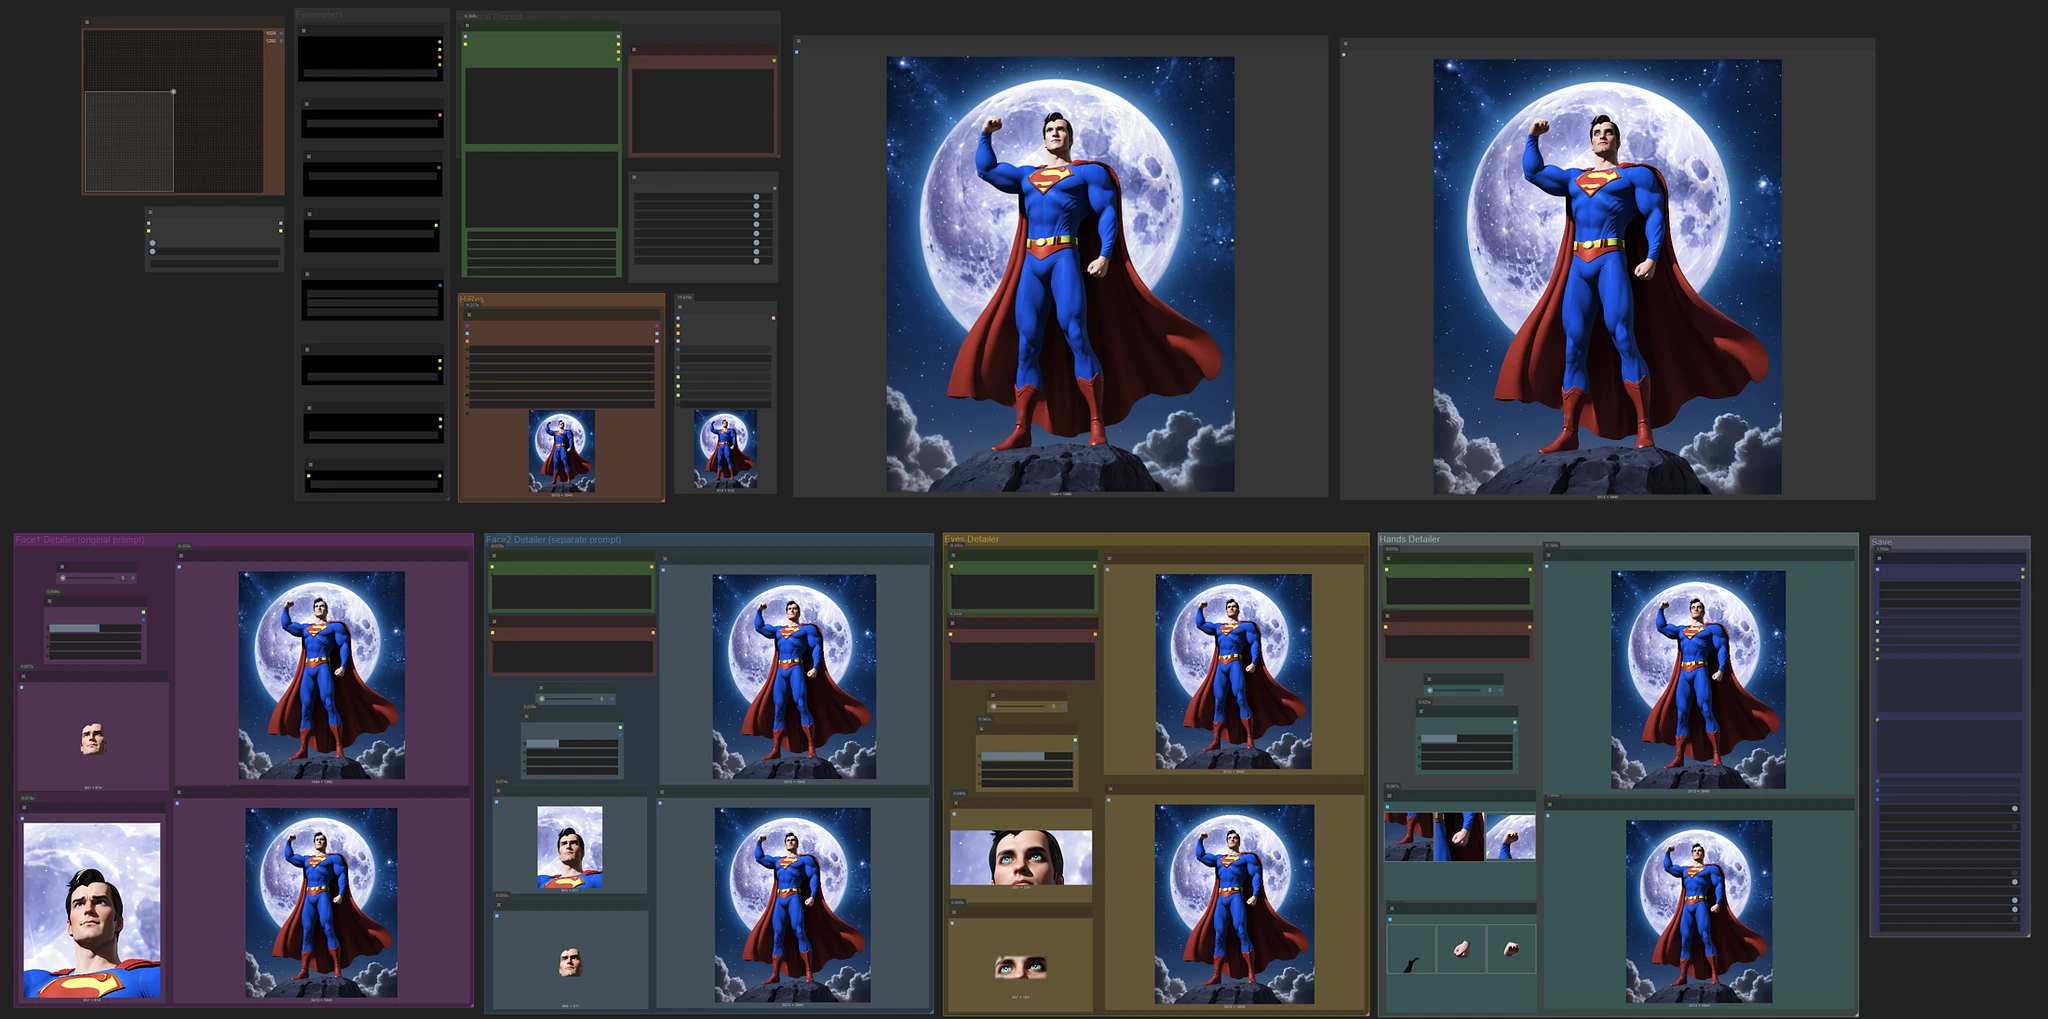The image size is (2048, 1019).
Task: Select the HiRes group title
Action: coord(472,299)
